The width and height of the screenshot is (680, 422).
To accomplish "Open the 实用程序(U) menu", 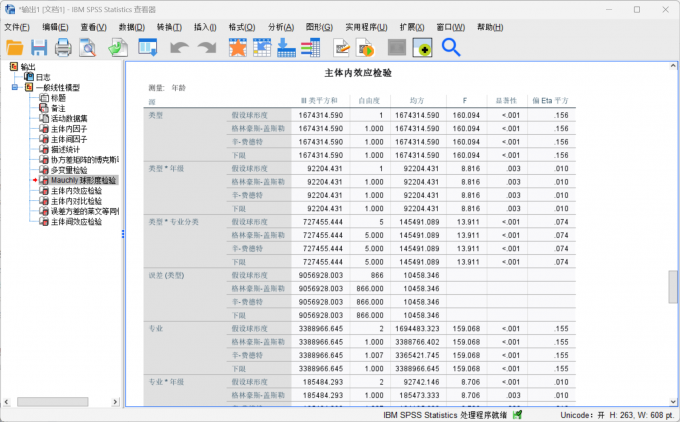I will pos(366,27).
